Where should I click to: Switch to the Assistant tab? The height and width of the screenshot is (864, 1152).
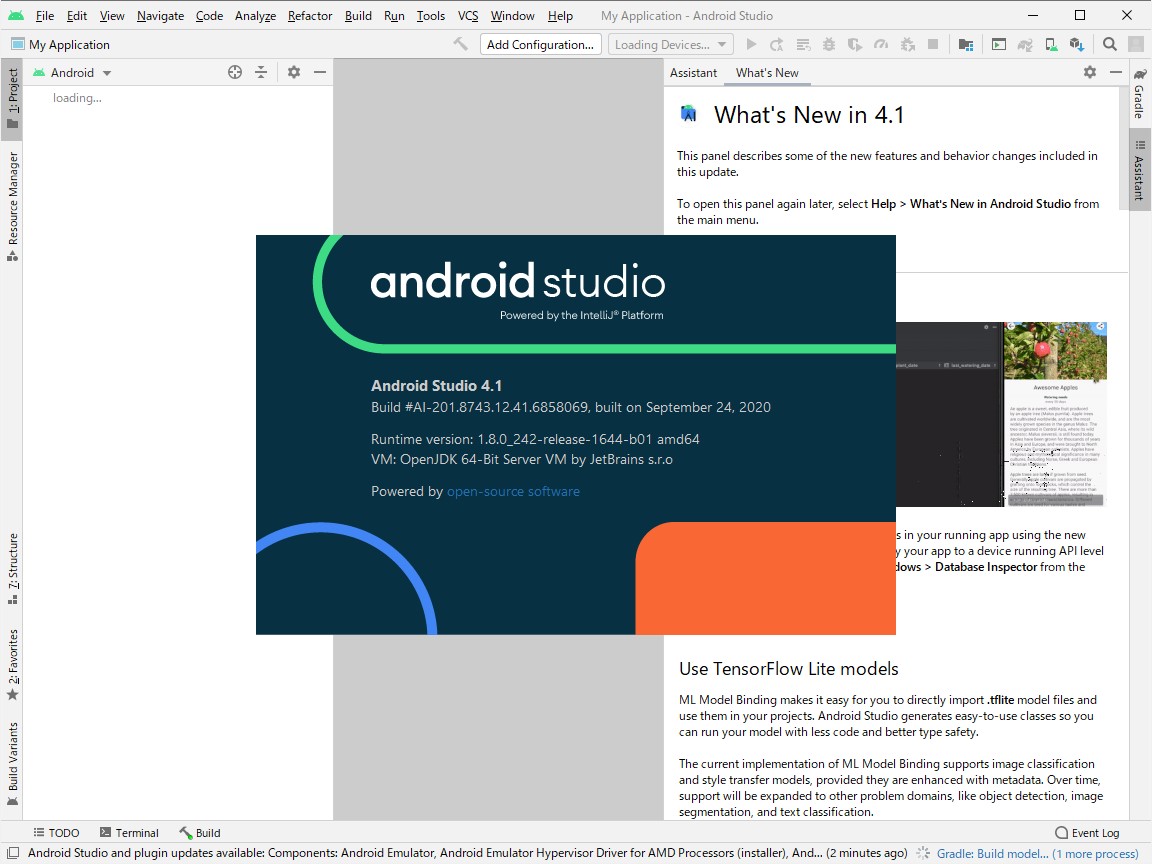tap(693, 72)
